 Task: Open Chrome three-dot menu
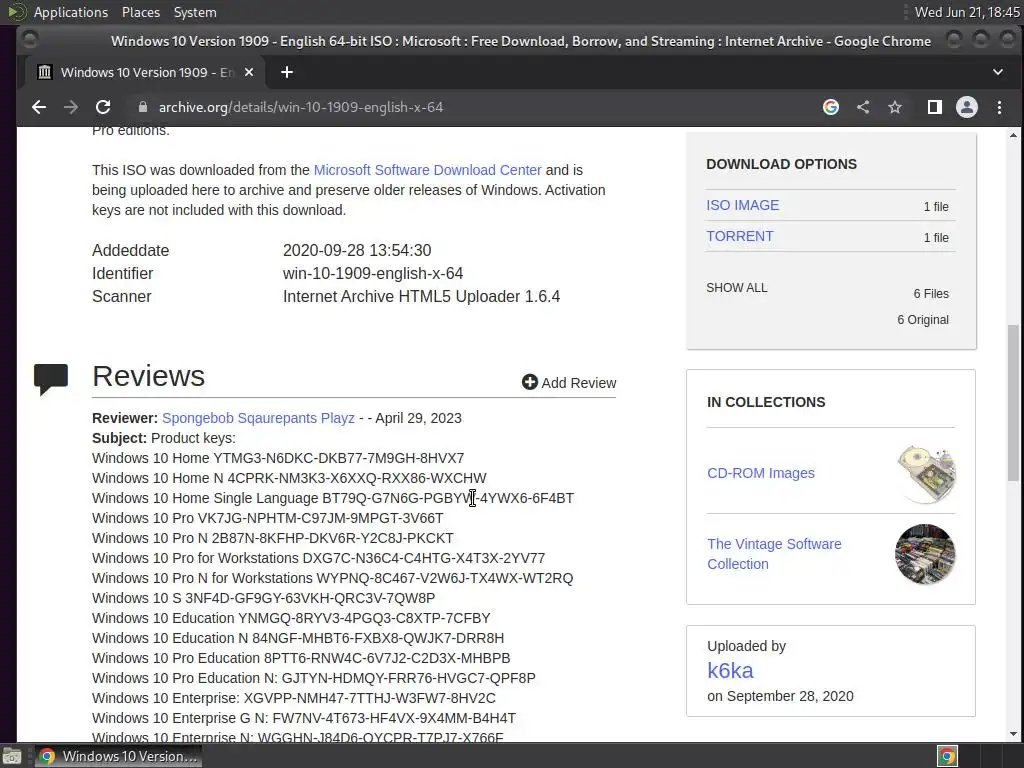pyautogui.click(x=999, y=107)
